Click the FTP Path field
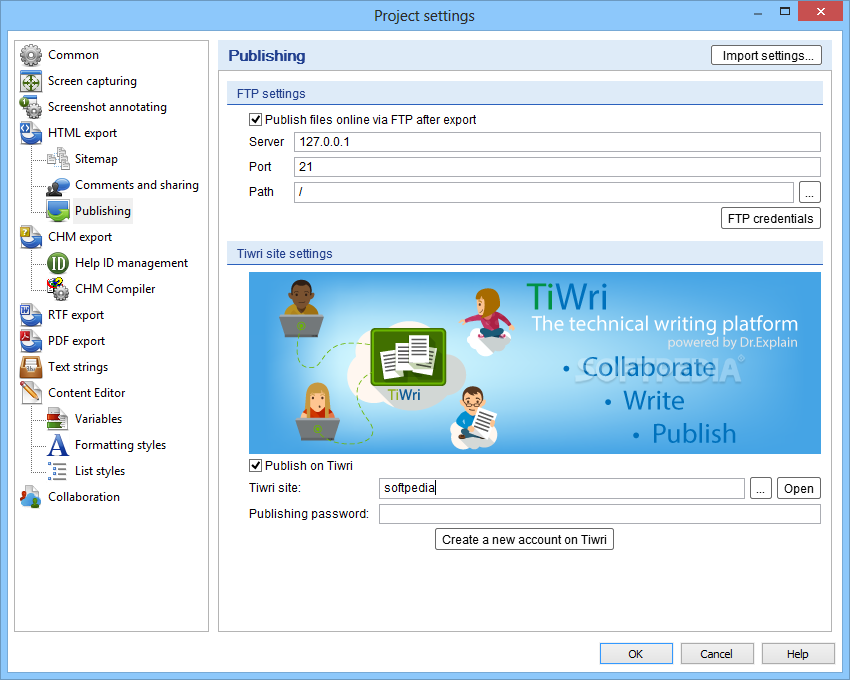 544,192
